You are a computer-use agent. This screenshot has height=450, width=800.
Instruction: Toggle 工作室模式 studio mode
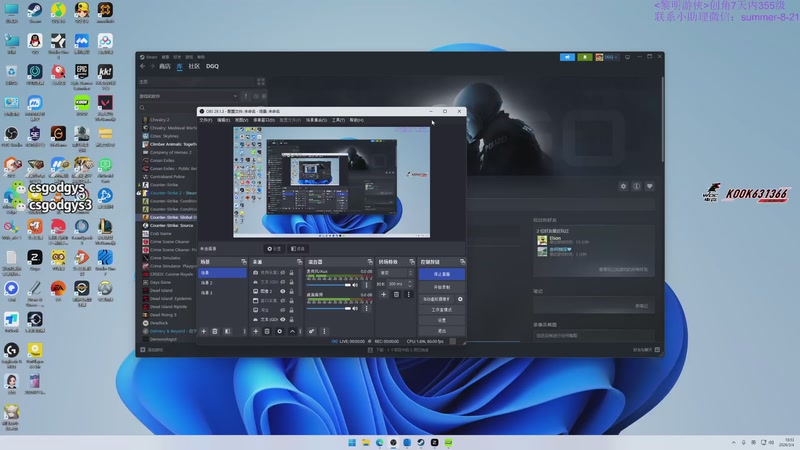click(441, 310)
